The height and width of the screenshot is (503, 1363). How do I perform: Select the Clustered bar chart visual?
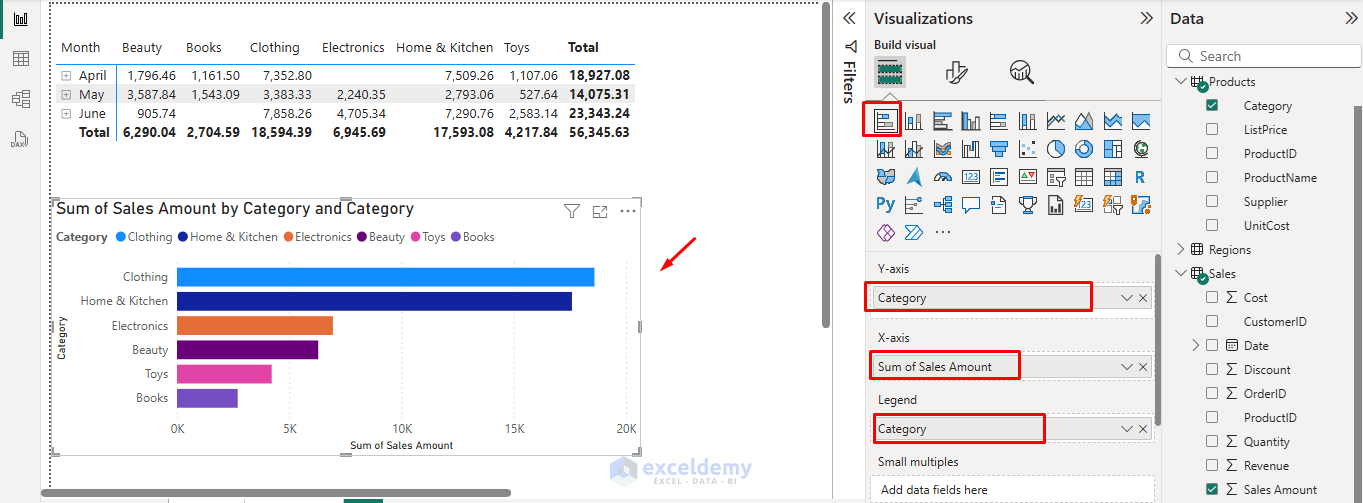942,121
